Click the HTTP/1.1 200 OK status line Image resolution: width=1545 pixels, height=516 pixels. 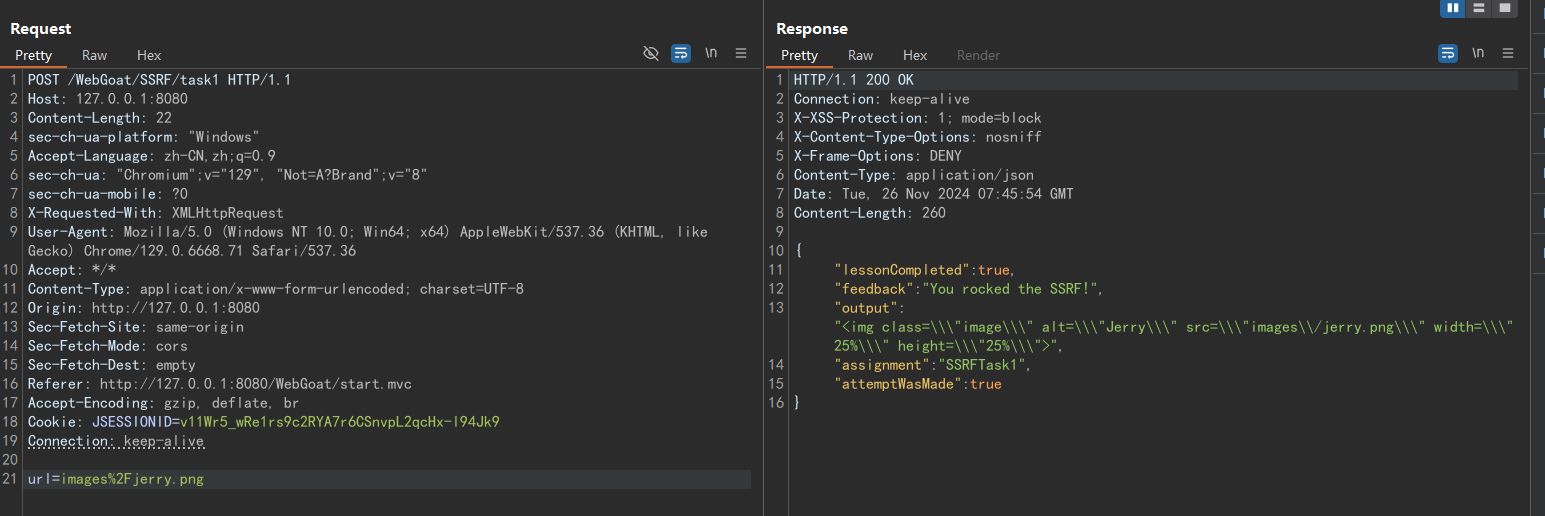pyautogui.click(x=853, y=80)
